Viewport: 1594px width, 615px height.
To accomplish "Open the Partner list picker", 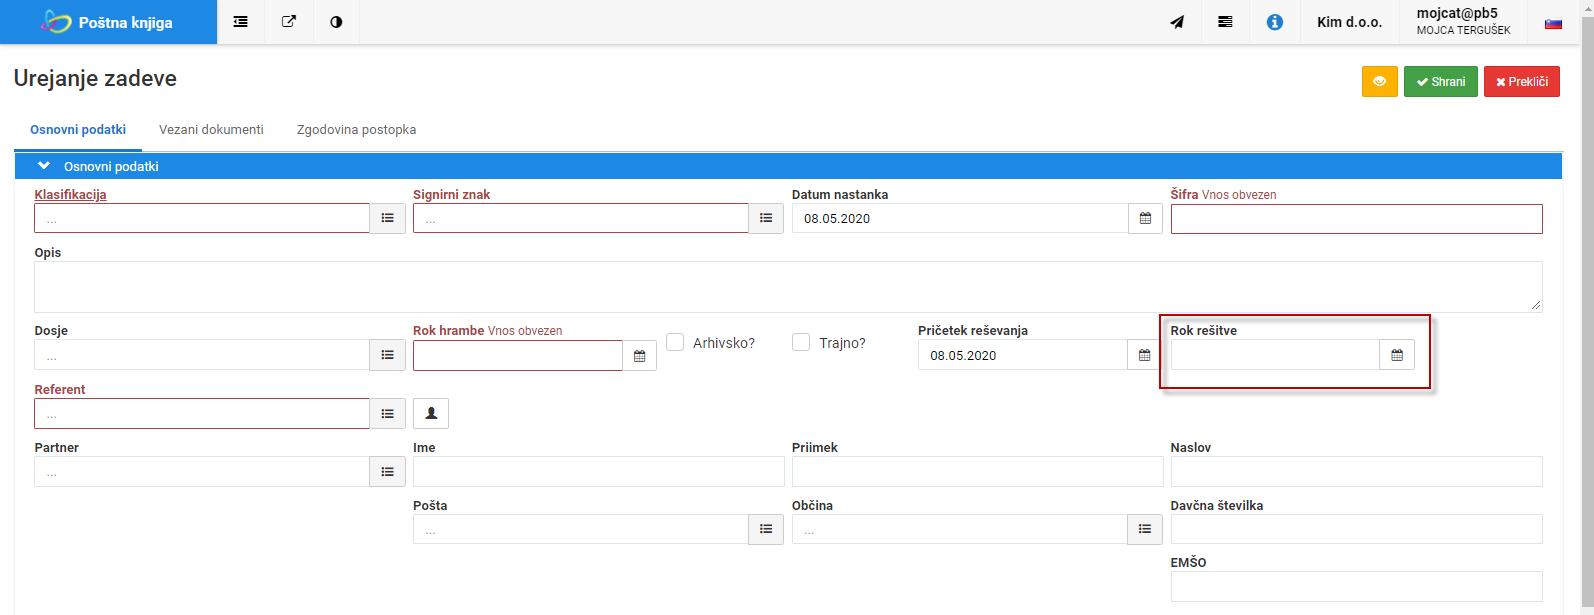I will coord(388,472).
